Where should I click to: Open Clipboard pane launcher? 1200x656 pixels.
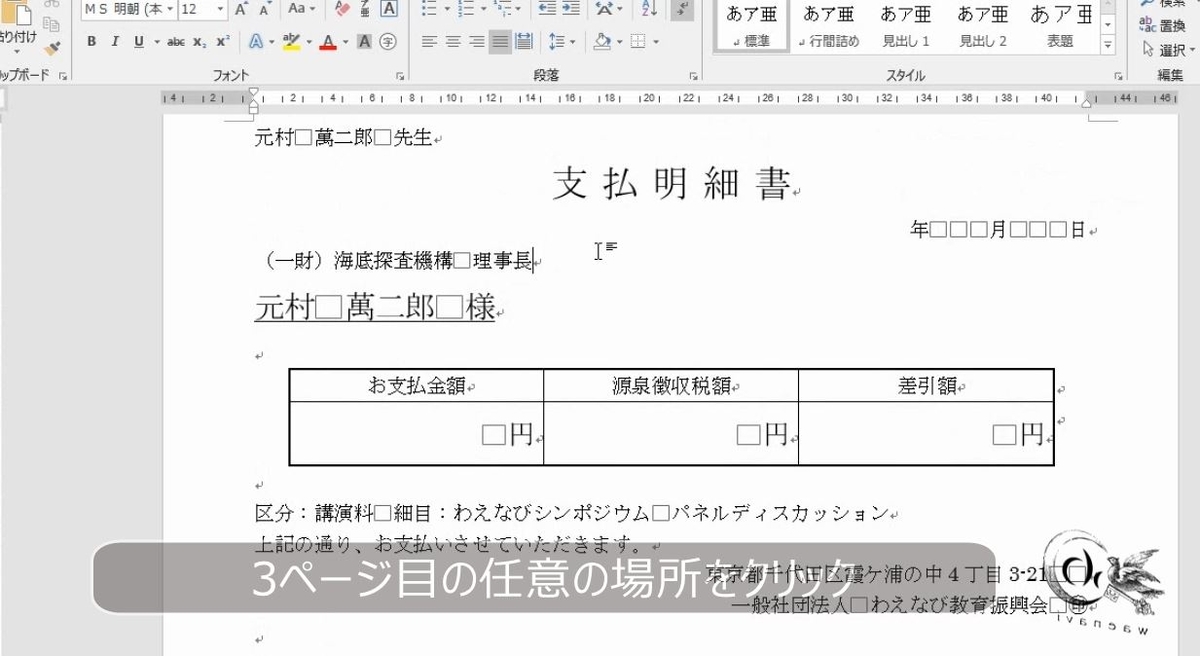[x=62, y=75]
